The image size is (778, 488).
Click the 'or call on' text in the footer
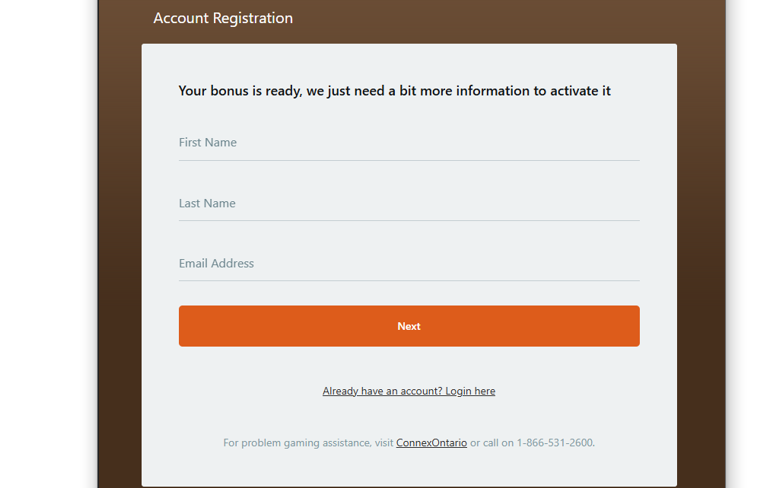[492, 443]
